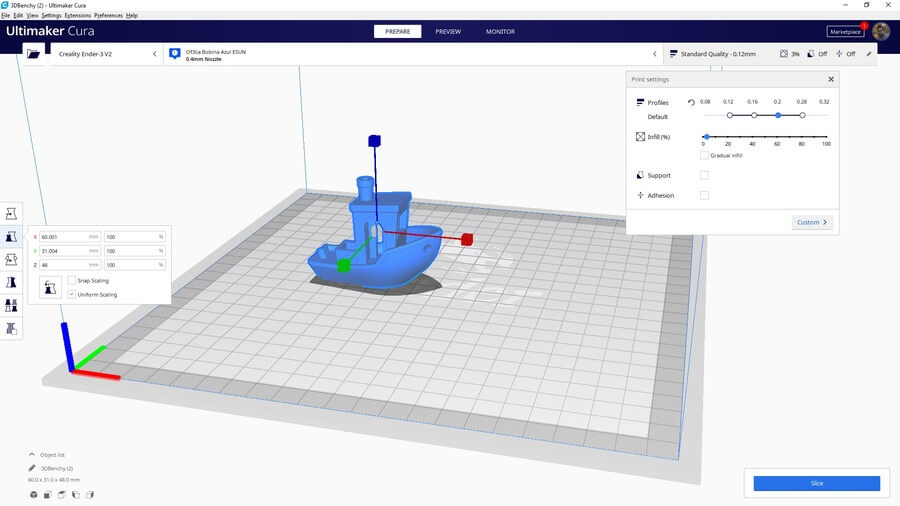The height and width of the screenshot is (506, 900).
Task: Rename 3DBenchy (2) via pencil icon
Action: tap(32, 468)
